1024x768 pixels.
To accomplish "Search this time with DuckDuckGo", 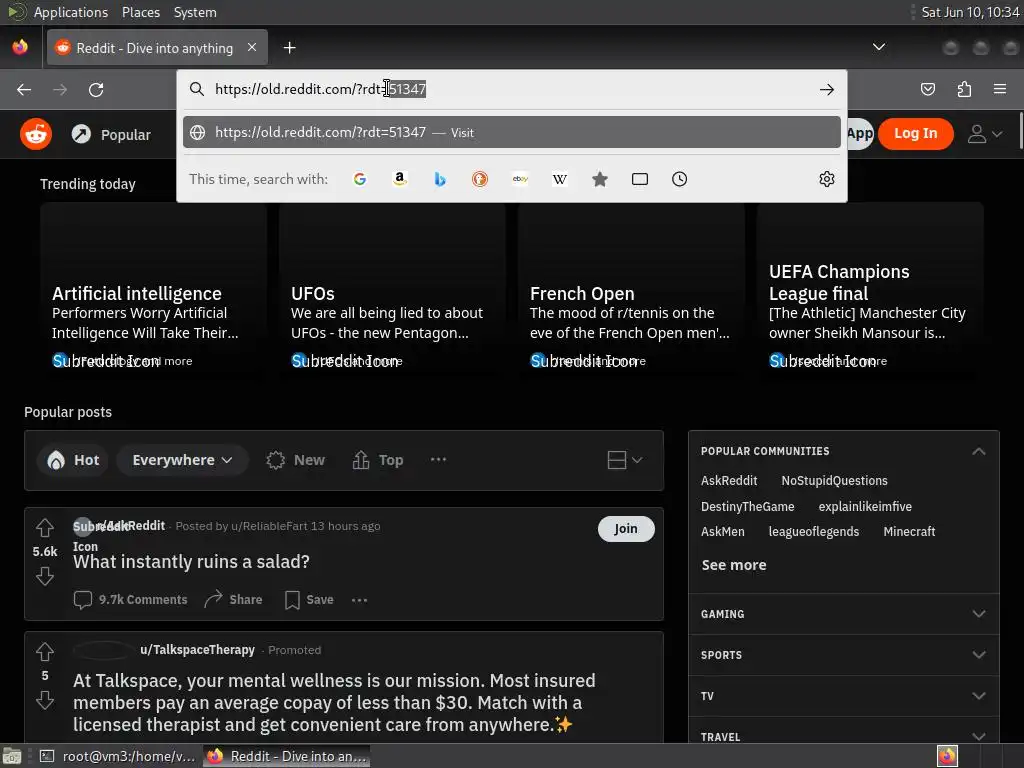I will coord(480,179).
